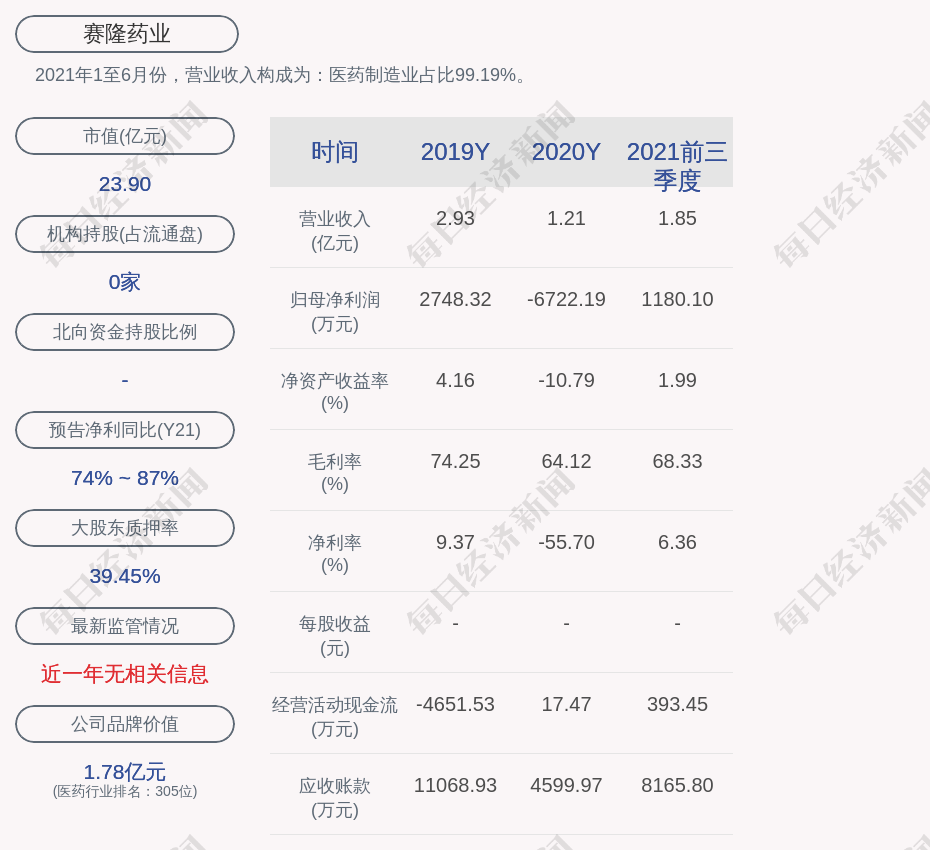Select the 大股东质押率 label pill
Screen dimensions: 930x850
point(125,528)
